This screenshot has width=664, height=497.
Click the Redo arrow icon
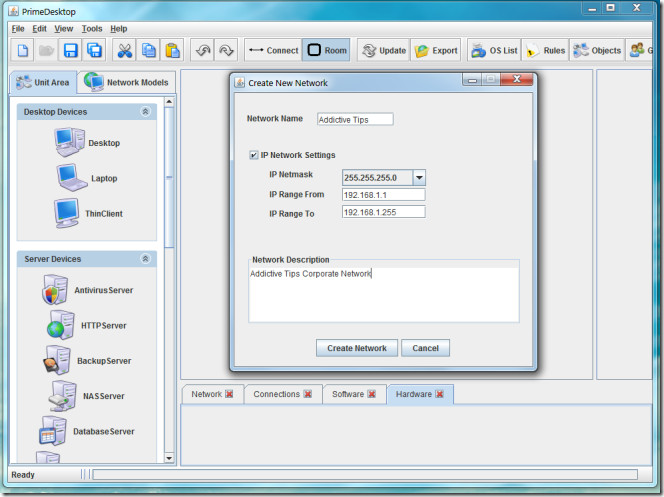(227, 50)
